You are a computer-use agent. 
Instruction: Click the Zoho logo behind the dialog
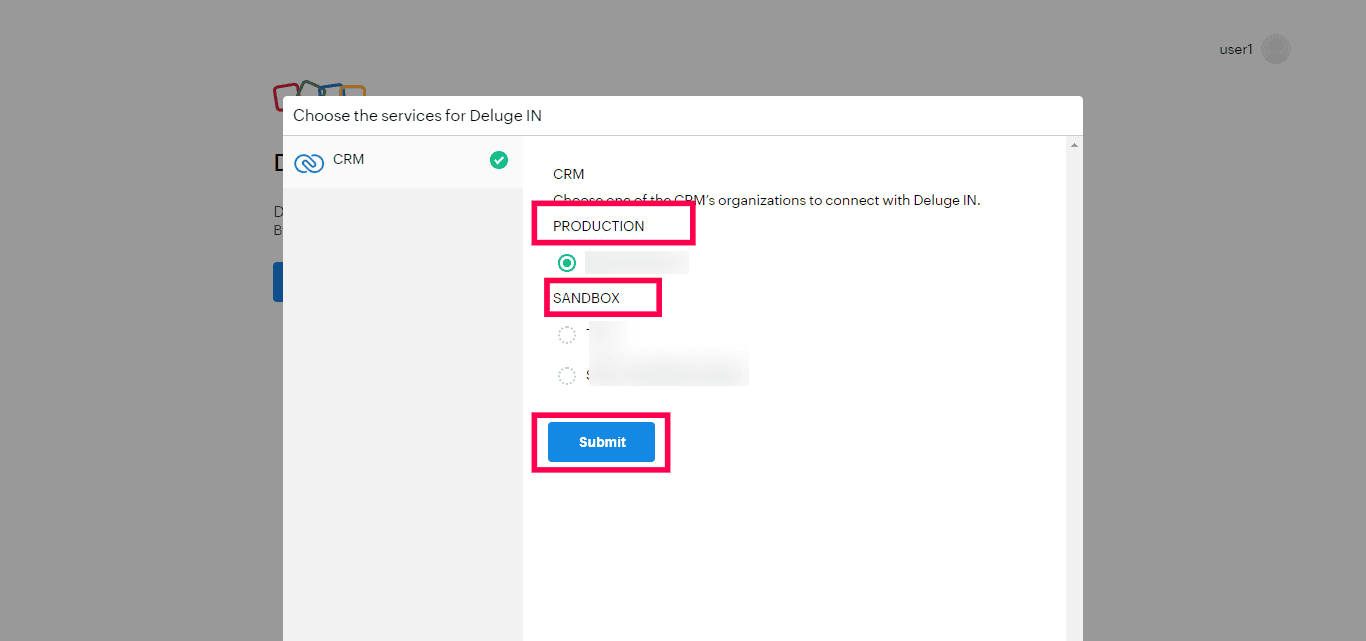pos(320,89)
